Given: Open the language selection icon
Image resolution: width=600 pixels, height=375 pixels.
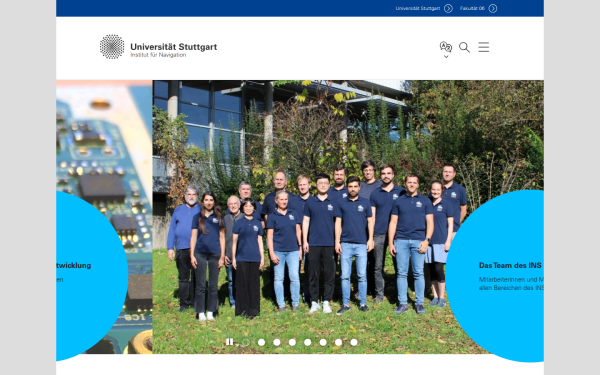Looking at the screenshot, I should pos(446,47).
